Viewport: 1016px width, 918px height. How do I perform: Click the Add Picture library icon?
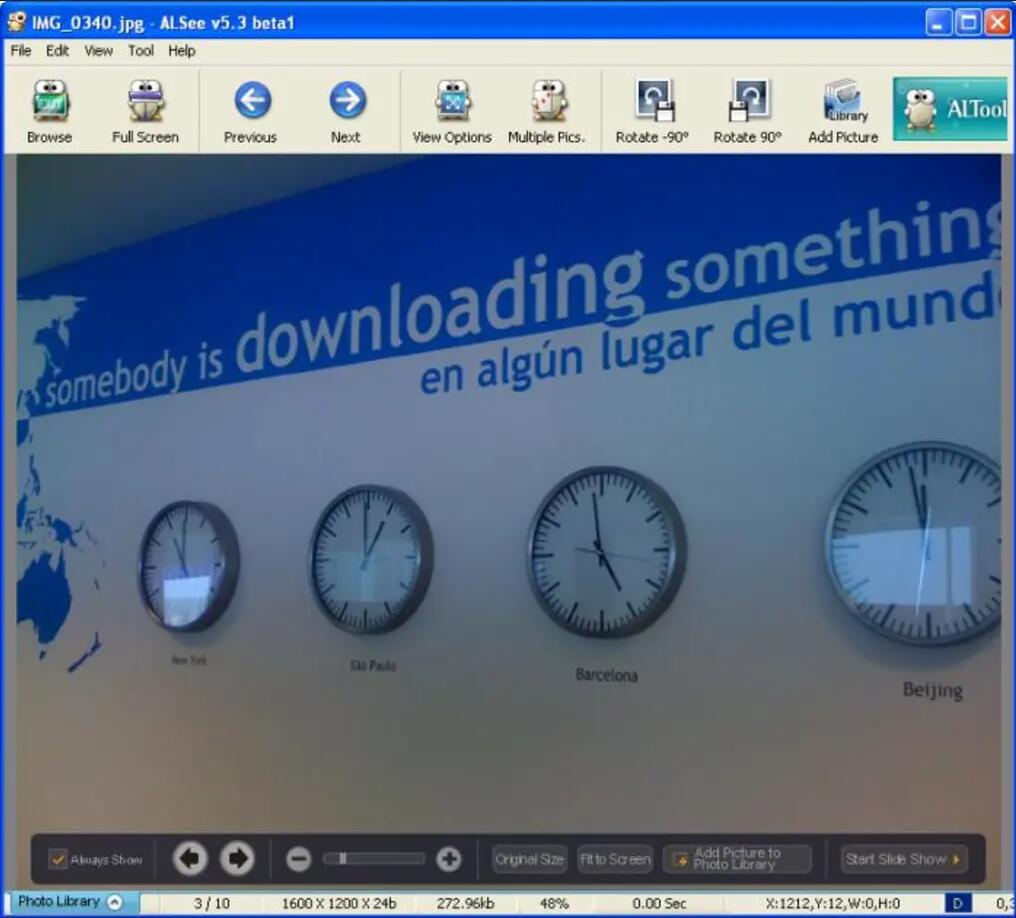pos(843,111)
